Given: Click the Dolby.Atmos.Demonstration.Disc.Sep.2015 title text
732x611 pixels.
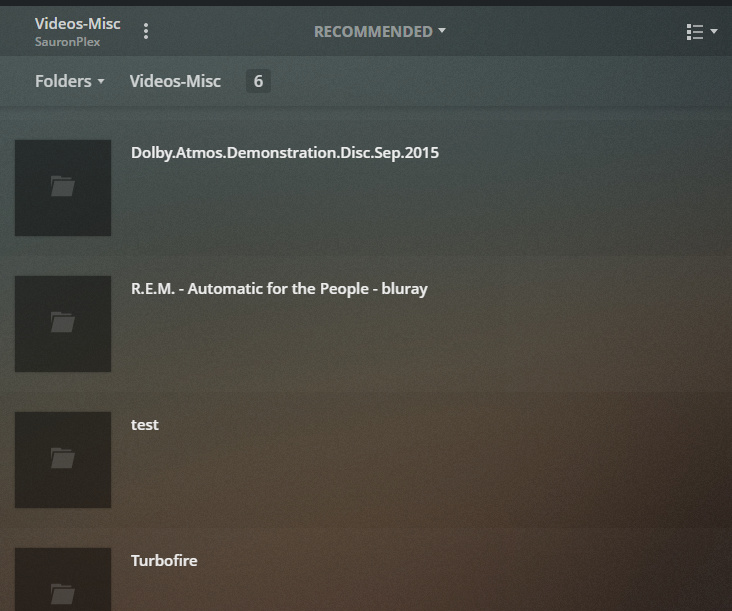Looking at the screenshot, I should tap(285, 153).
